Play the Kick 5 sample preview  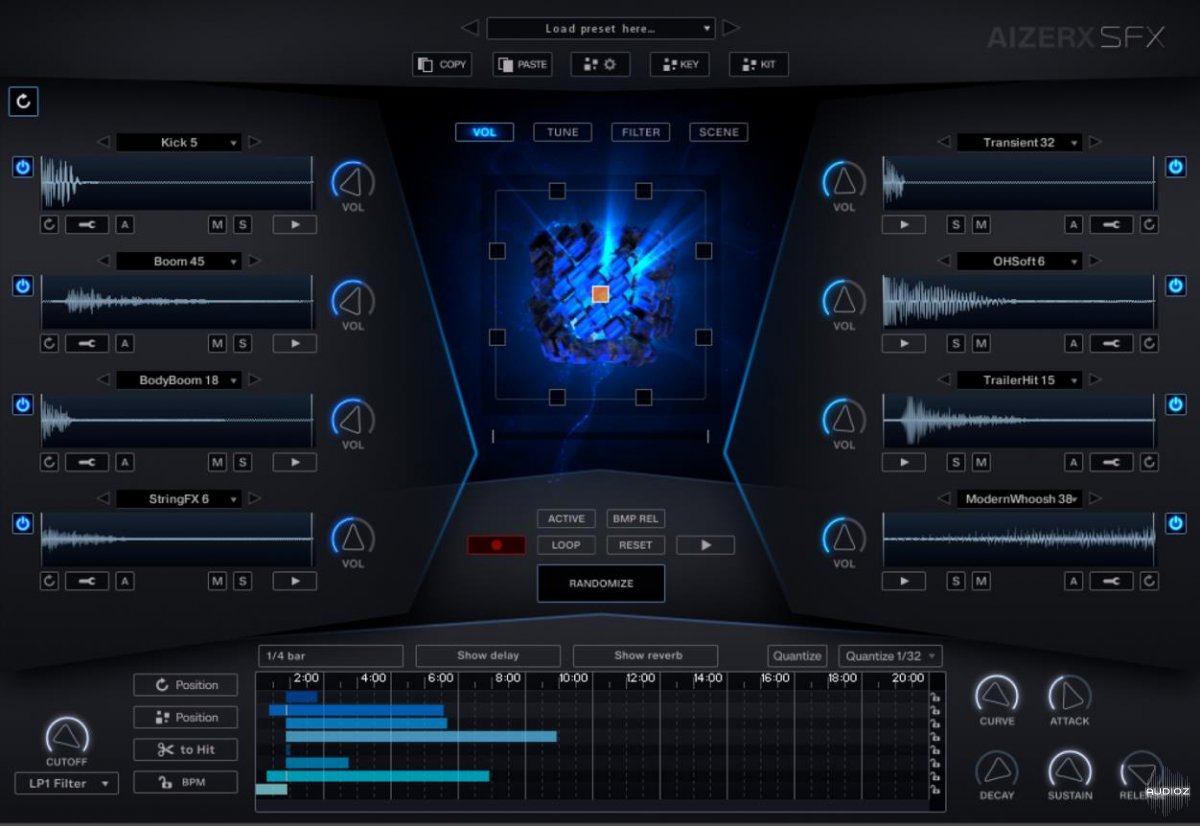(295, 225)
